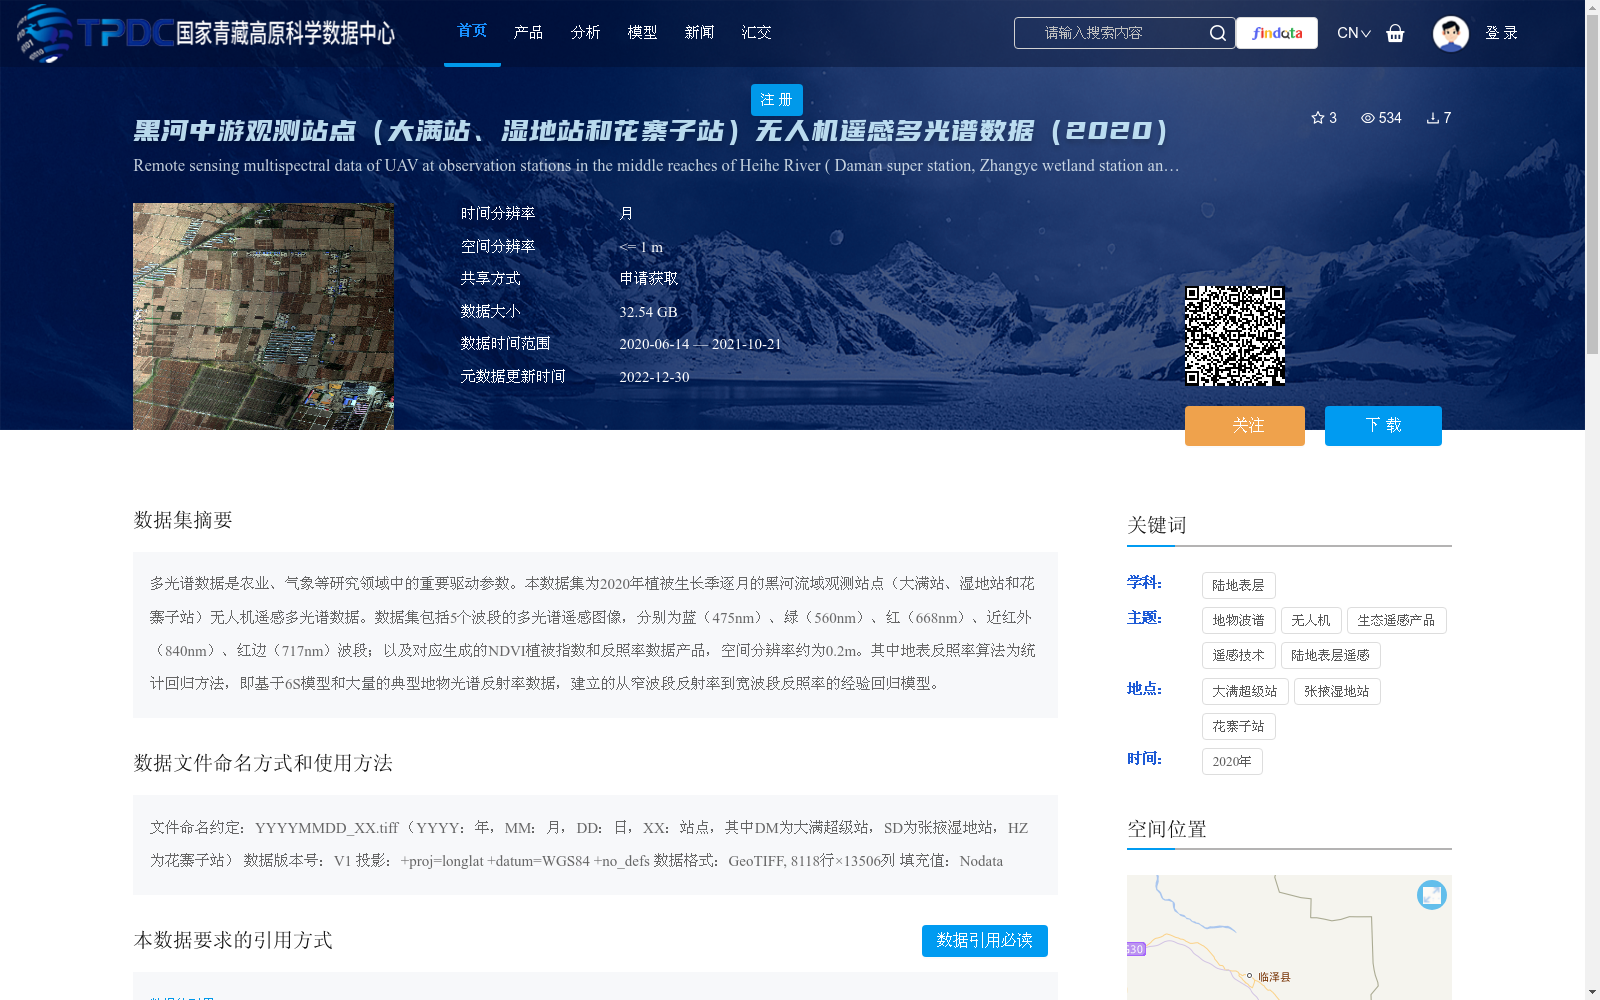
Task: Click the 张掖湿地站 location tag
Action: click(x=1337, y=692)
